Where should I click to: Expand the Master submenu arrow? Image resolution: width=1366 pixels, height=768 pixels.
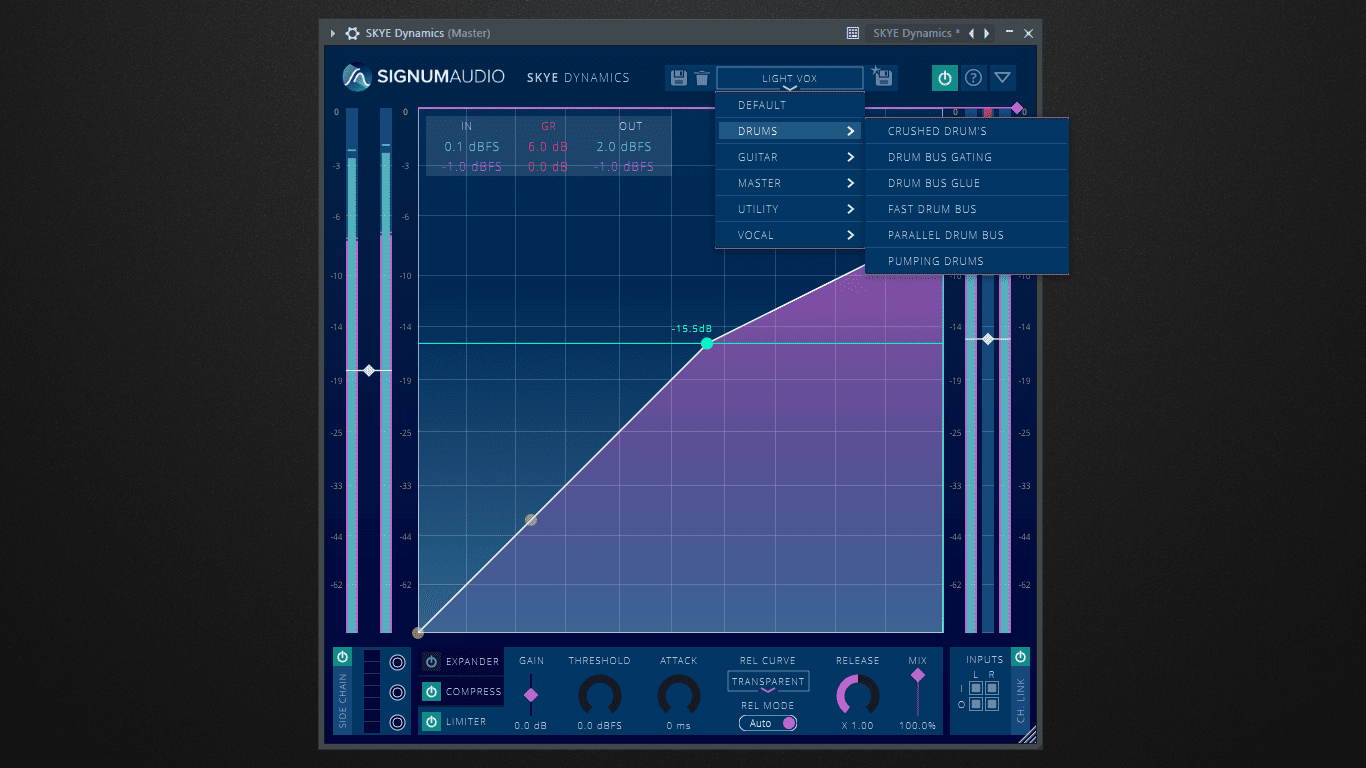(x=851, y=183)
